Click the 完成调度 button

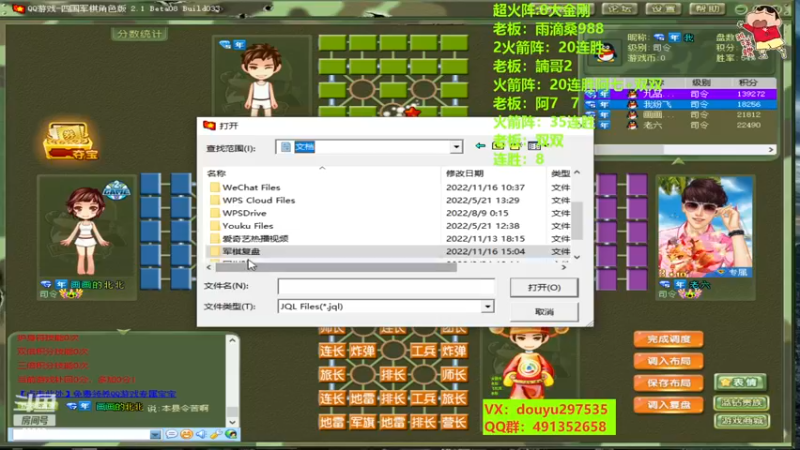pyautogui.click(x=668, y=339)
